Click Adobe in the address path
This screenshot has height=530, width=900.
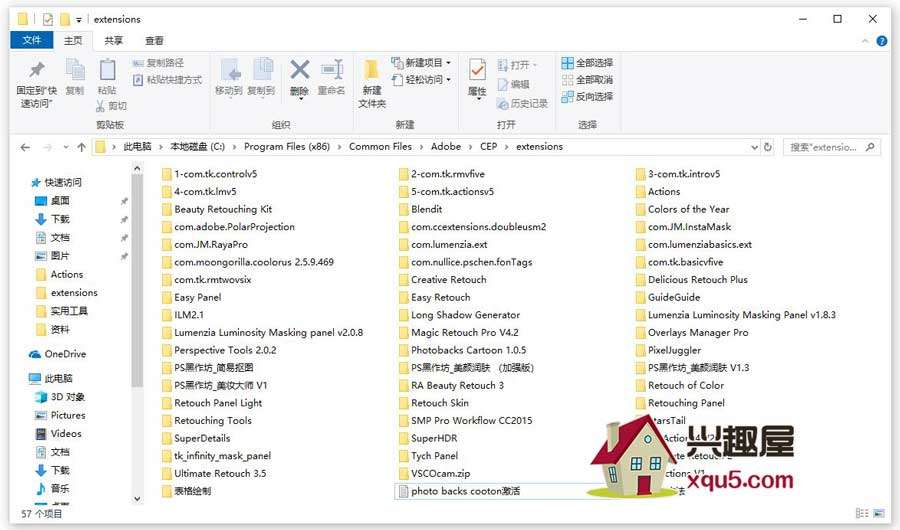click(x=446, y=146)
